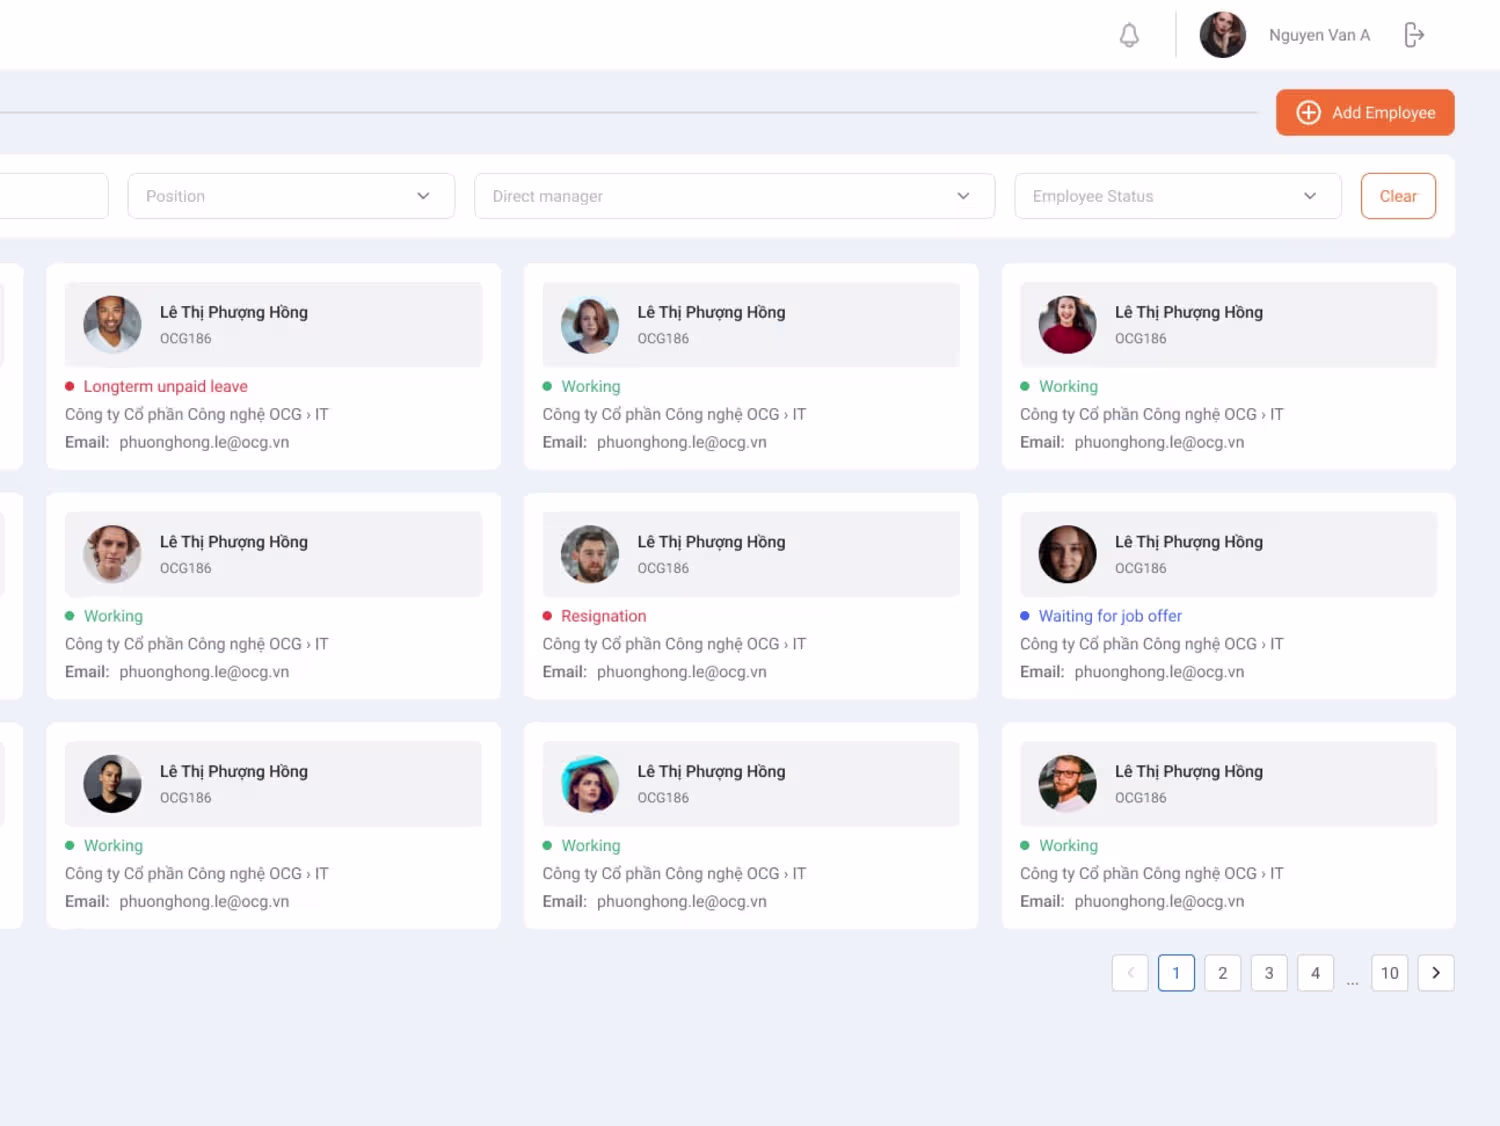This screenshot has height=1126, width=1500.
Task: Click the pagination ellipsis
Action: (x=1352, y=981)
